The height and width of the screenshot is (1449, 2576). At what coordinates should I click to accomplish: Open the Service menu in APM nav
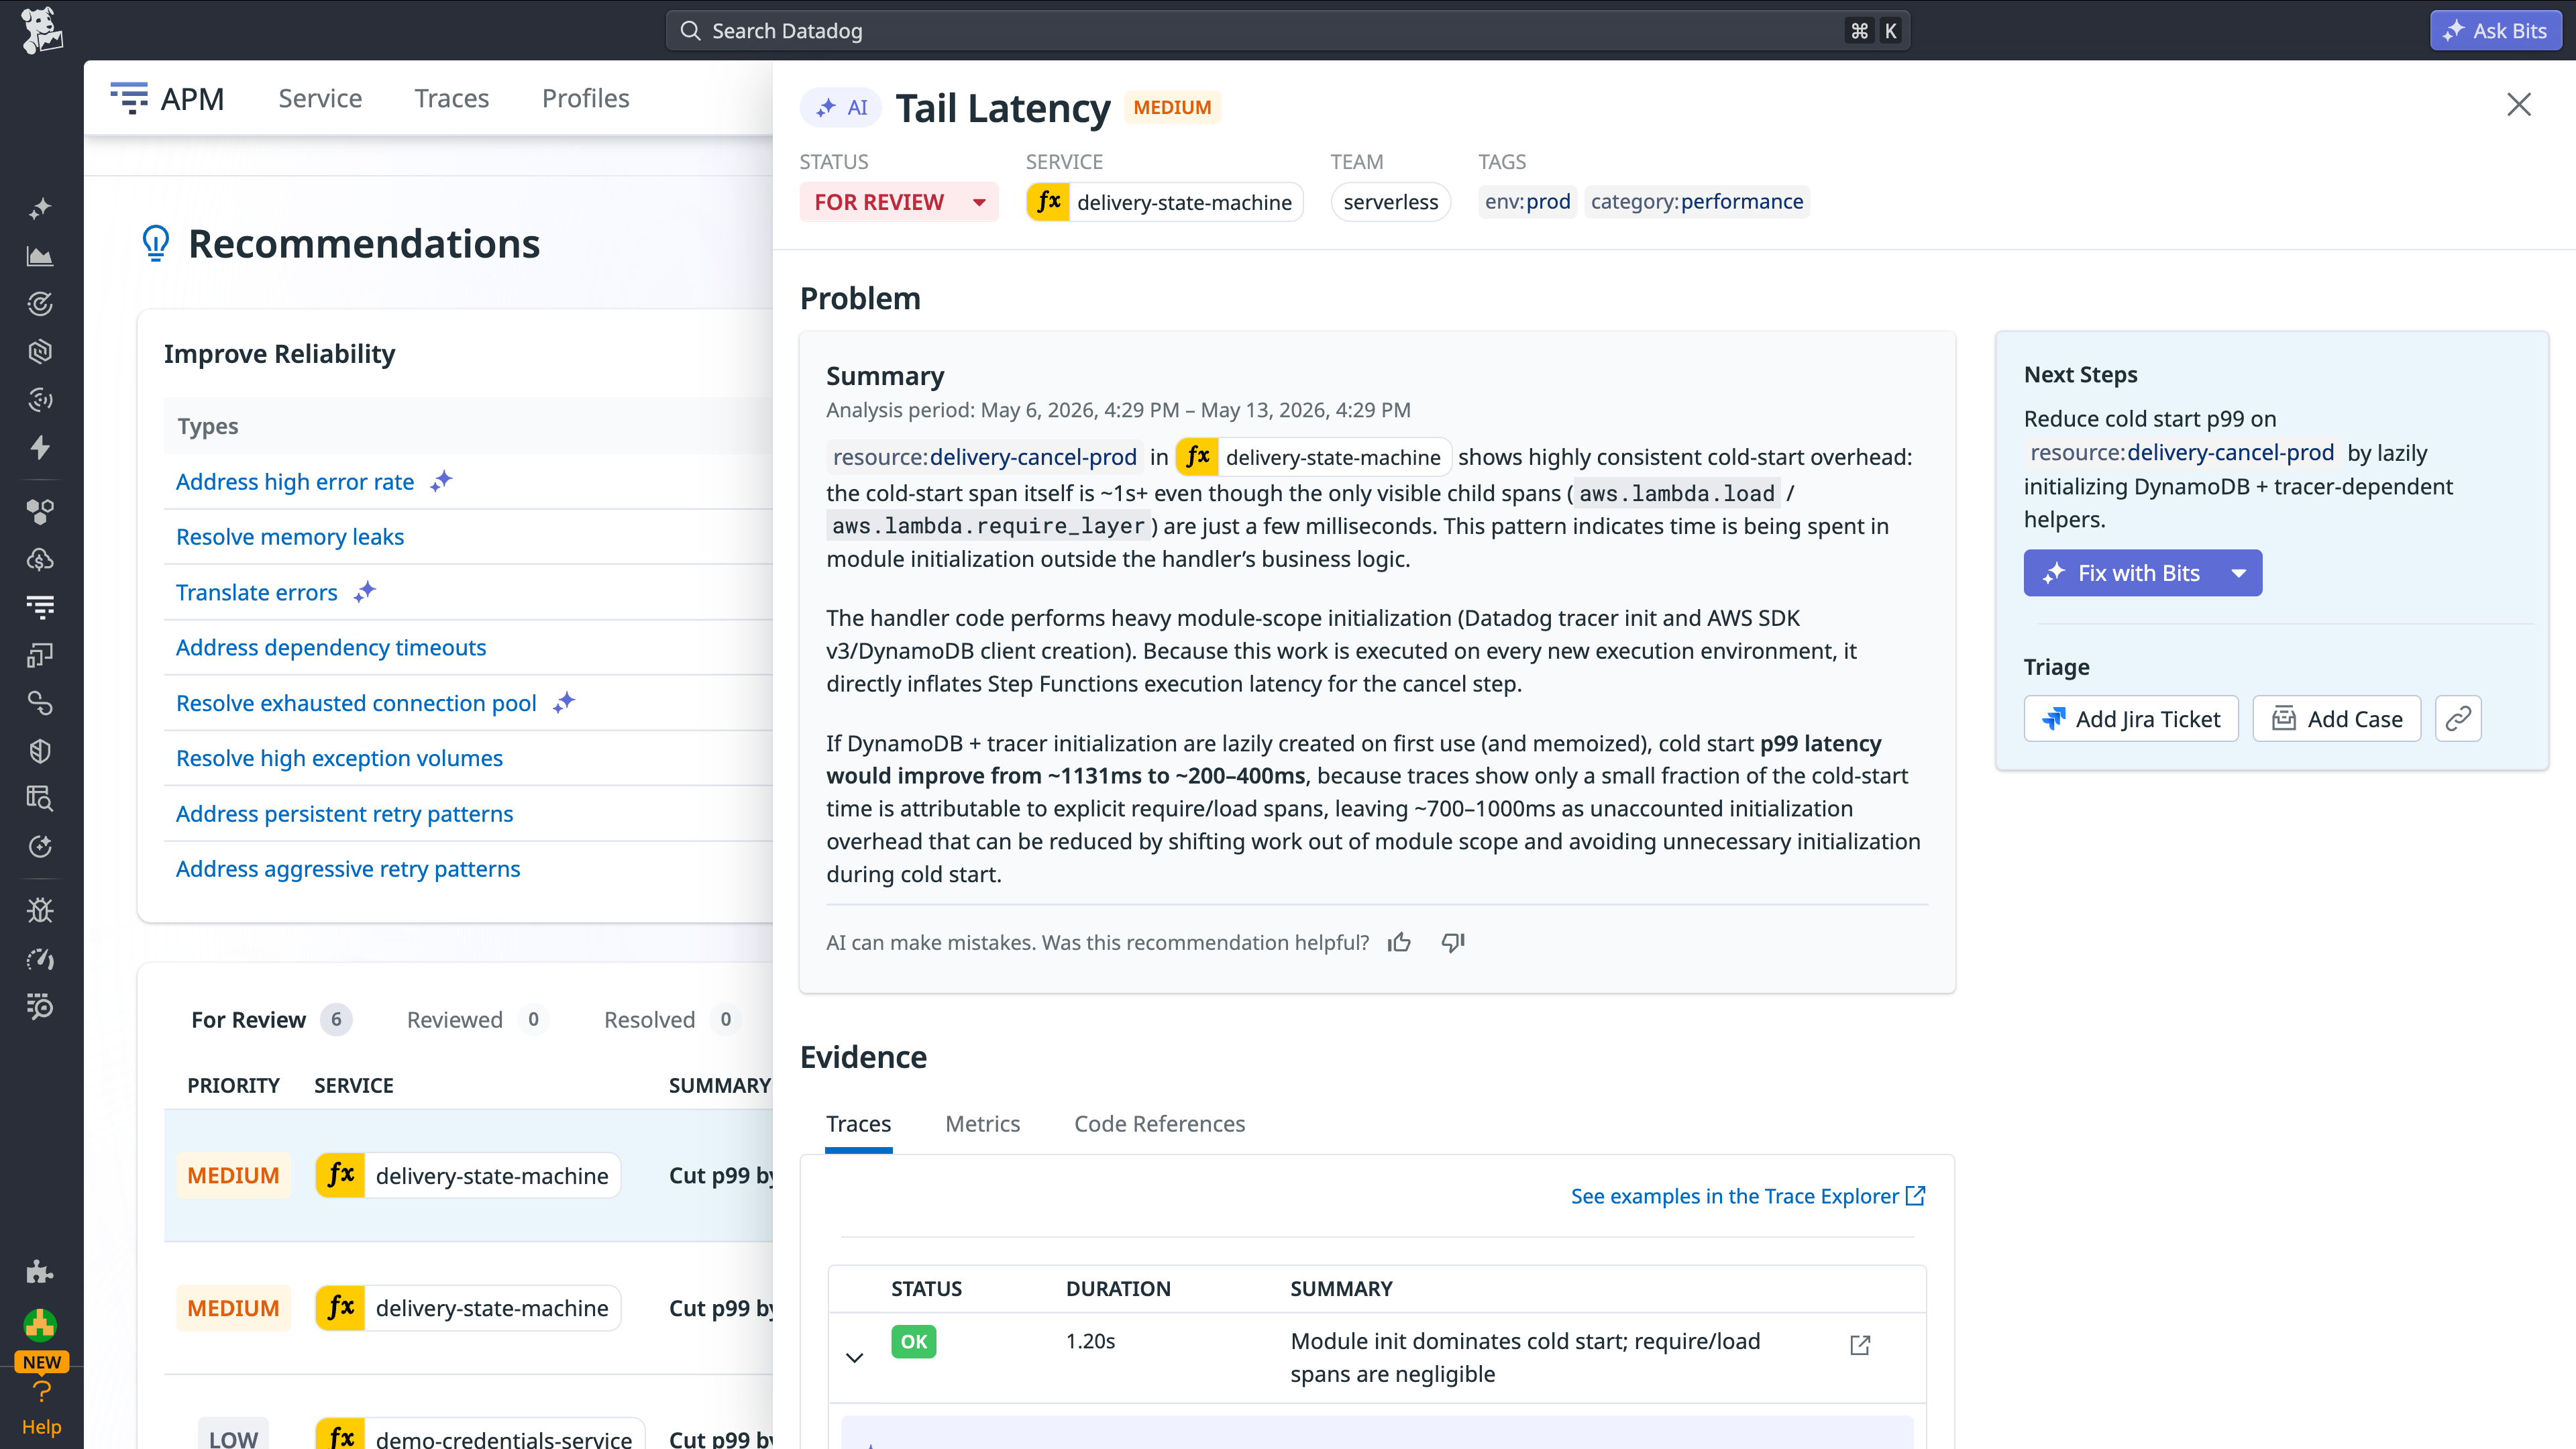click(320, 98)
